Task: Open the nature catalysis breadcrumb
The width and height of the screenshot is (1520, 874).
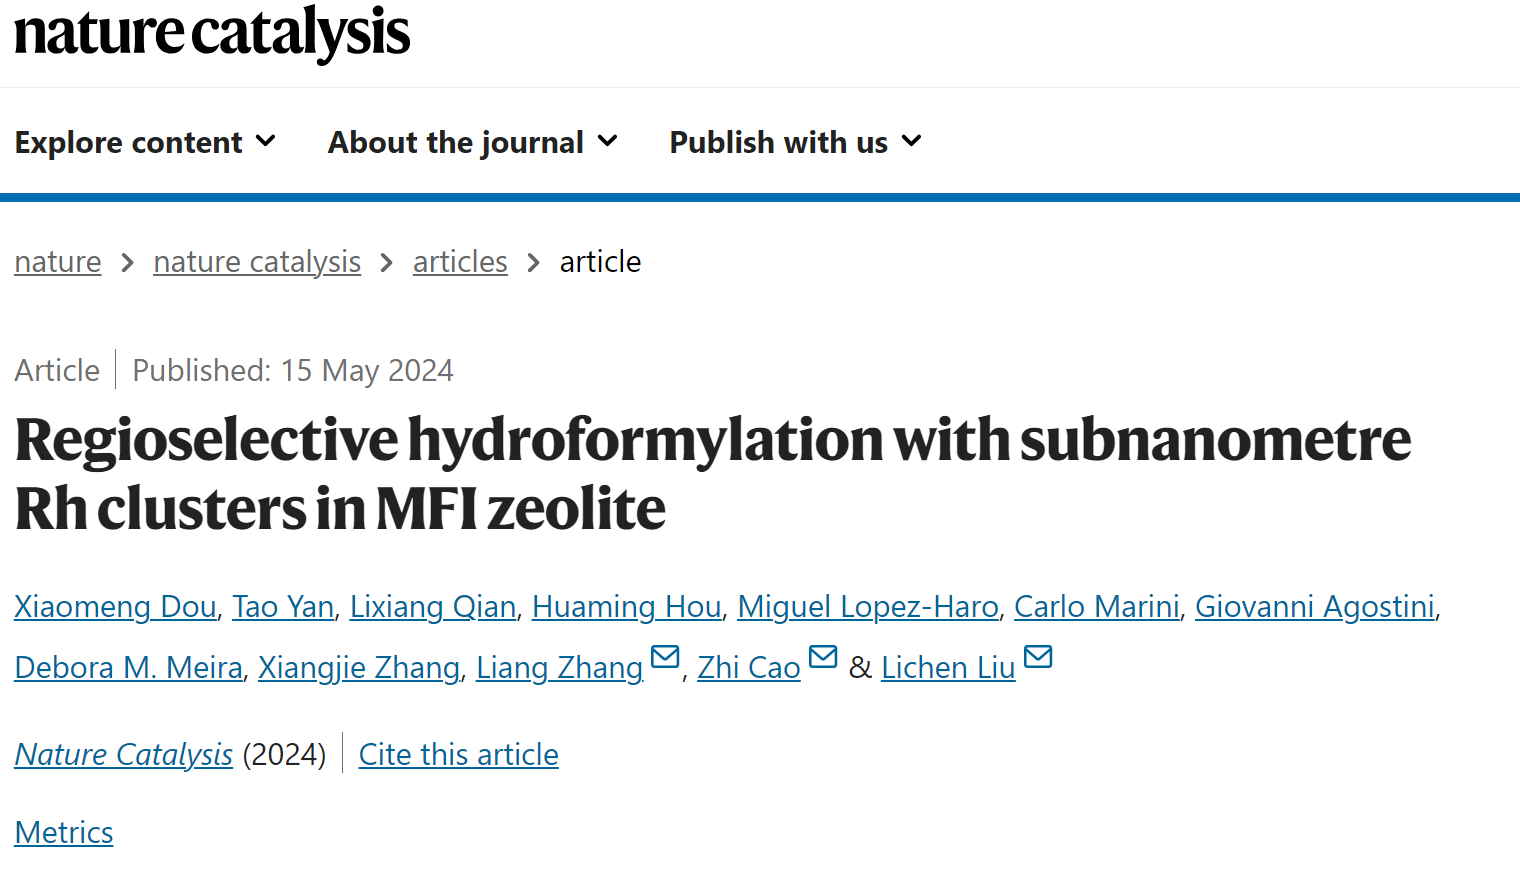Action: 257,262
